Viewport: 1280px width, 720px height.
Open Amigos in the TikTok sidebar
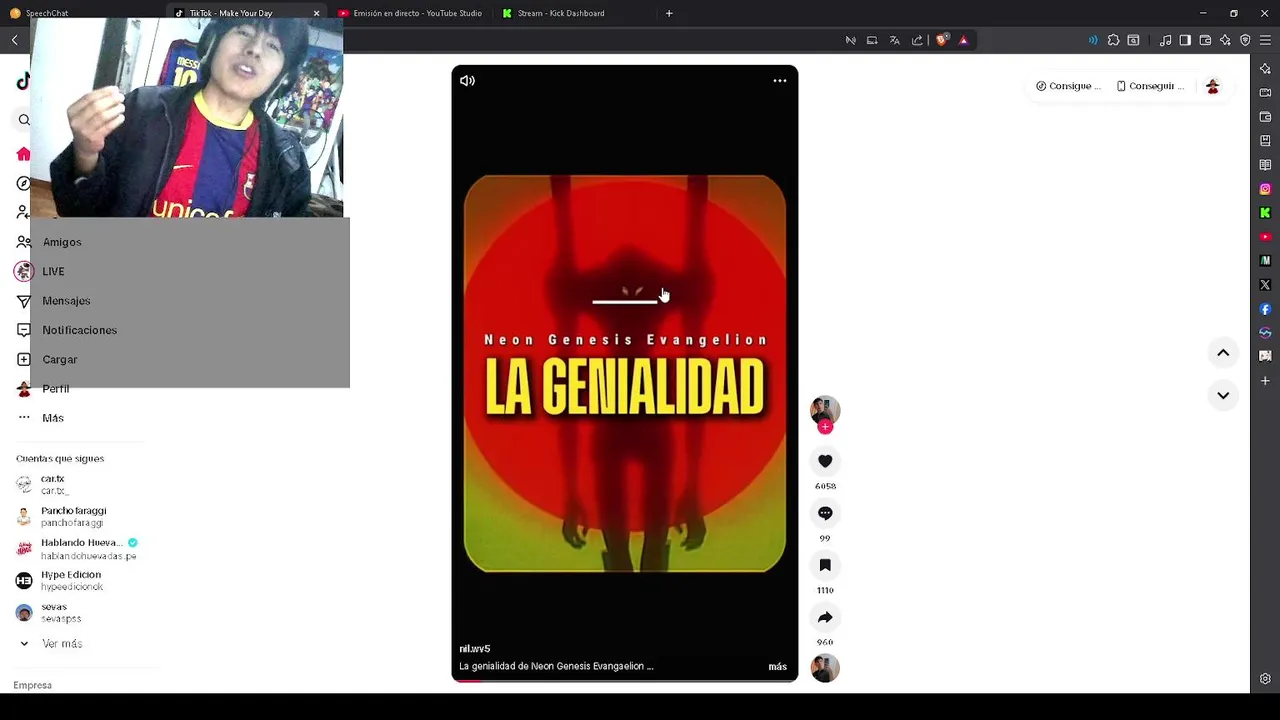[x=62, y=242]
